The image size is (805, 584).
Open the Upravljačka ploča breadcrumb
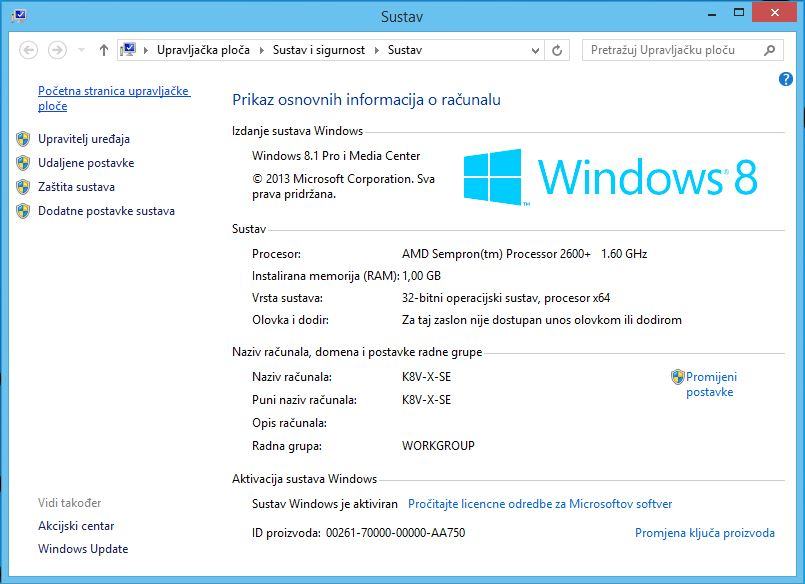pos(203,50)
